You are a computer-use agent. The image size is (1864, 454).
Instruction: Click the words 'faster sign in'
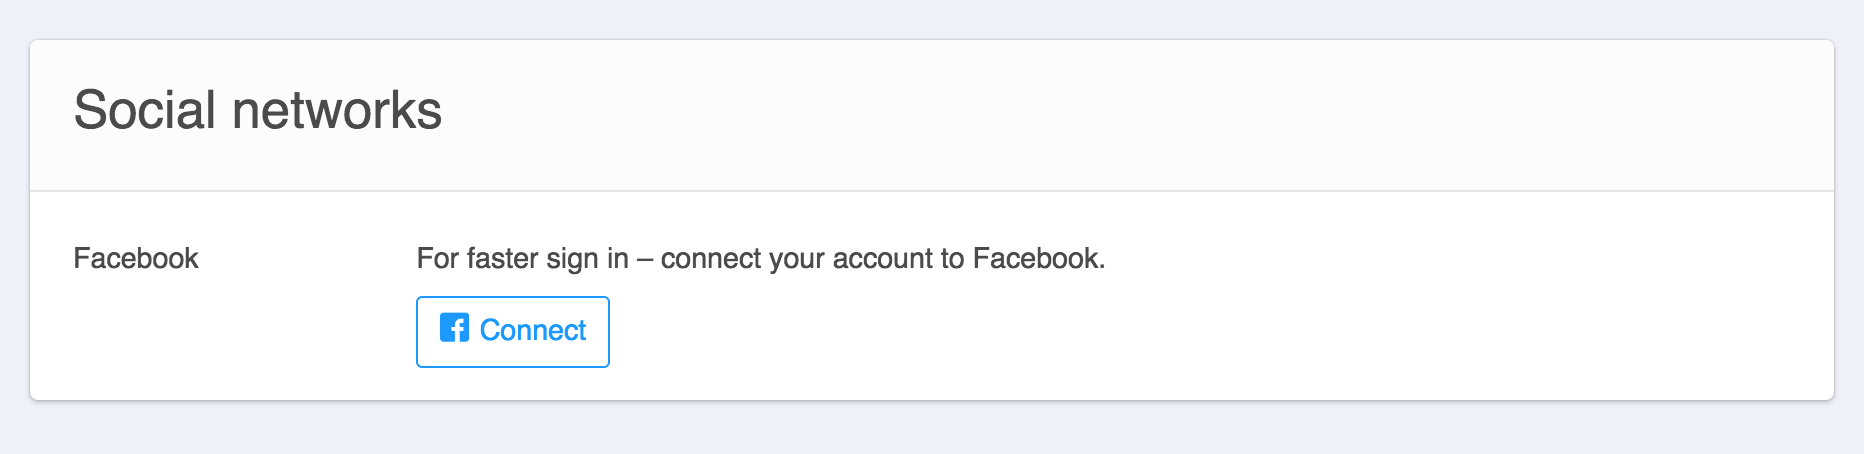coord(547,259)
